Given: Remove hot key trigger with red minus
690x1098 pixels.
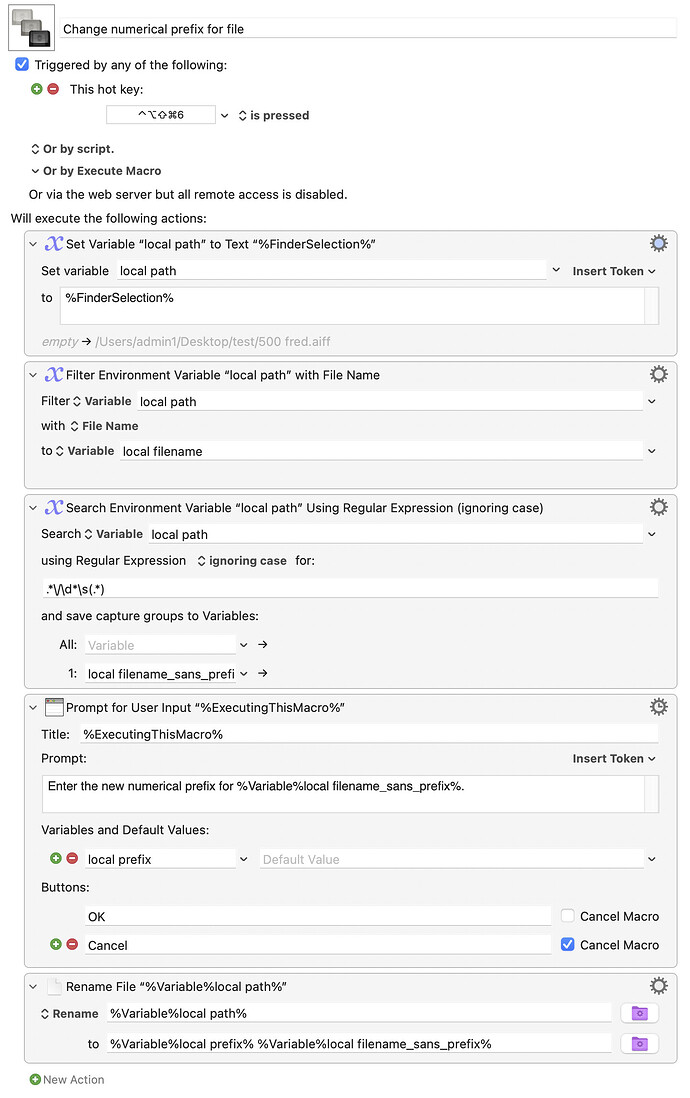Looking at the screenshot, I should point(53,89).
